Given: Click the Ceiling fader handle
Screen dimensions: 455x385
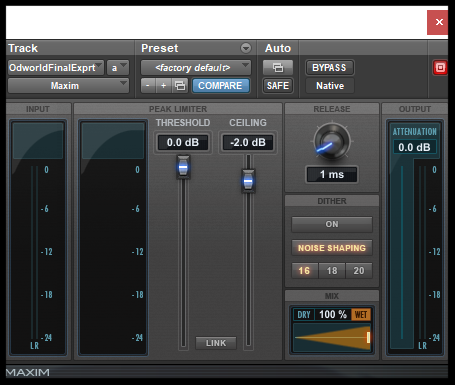Looking at the screenshot, I should (x=248, y=181).
